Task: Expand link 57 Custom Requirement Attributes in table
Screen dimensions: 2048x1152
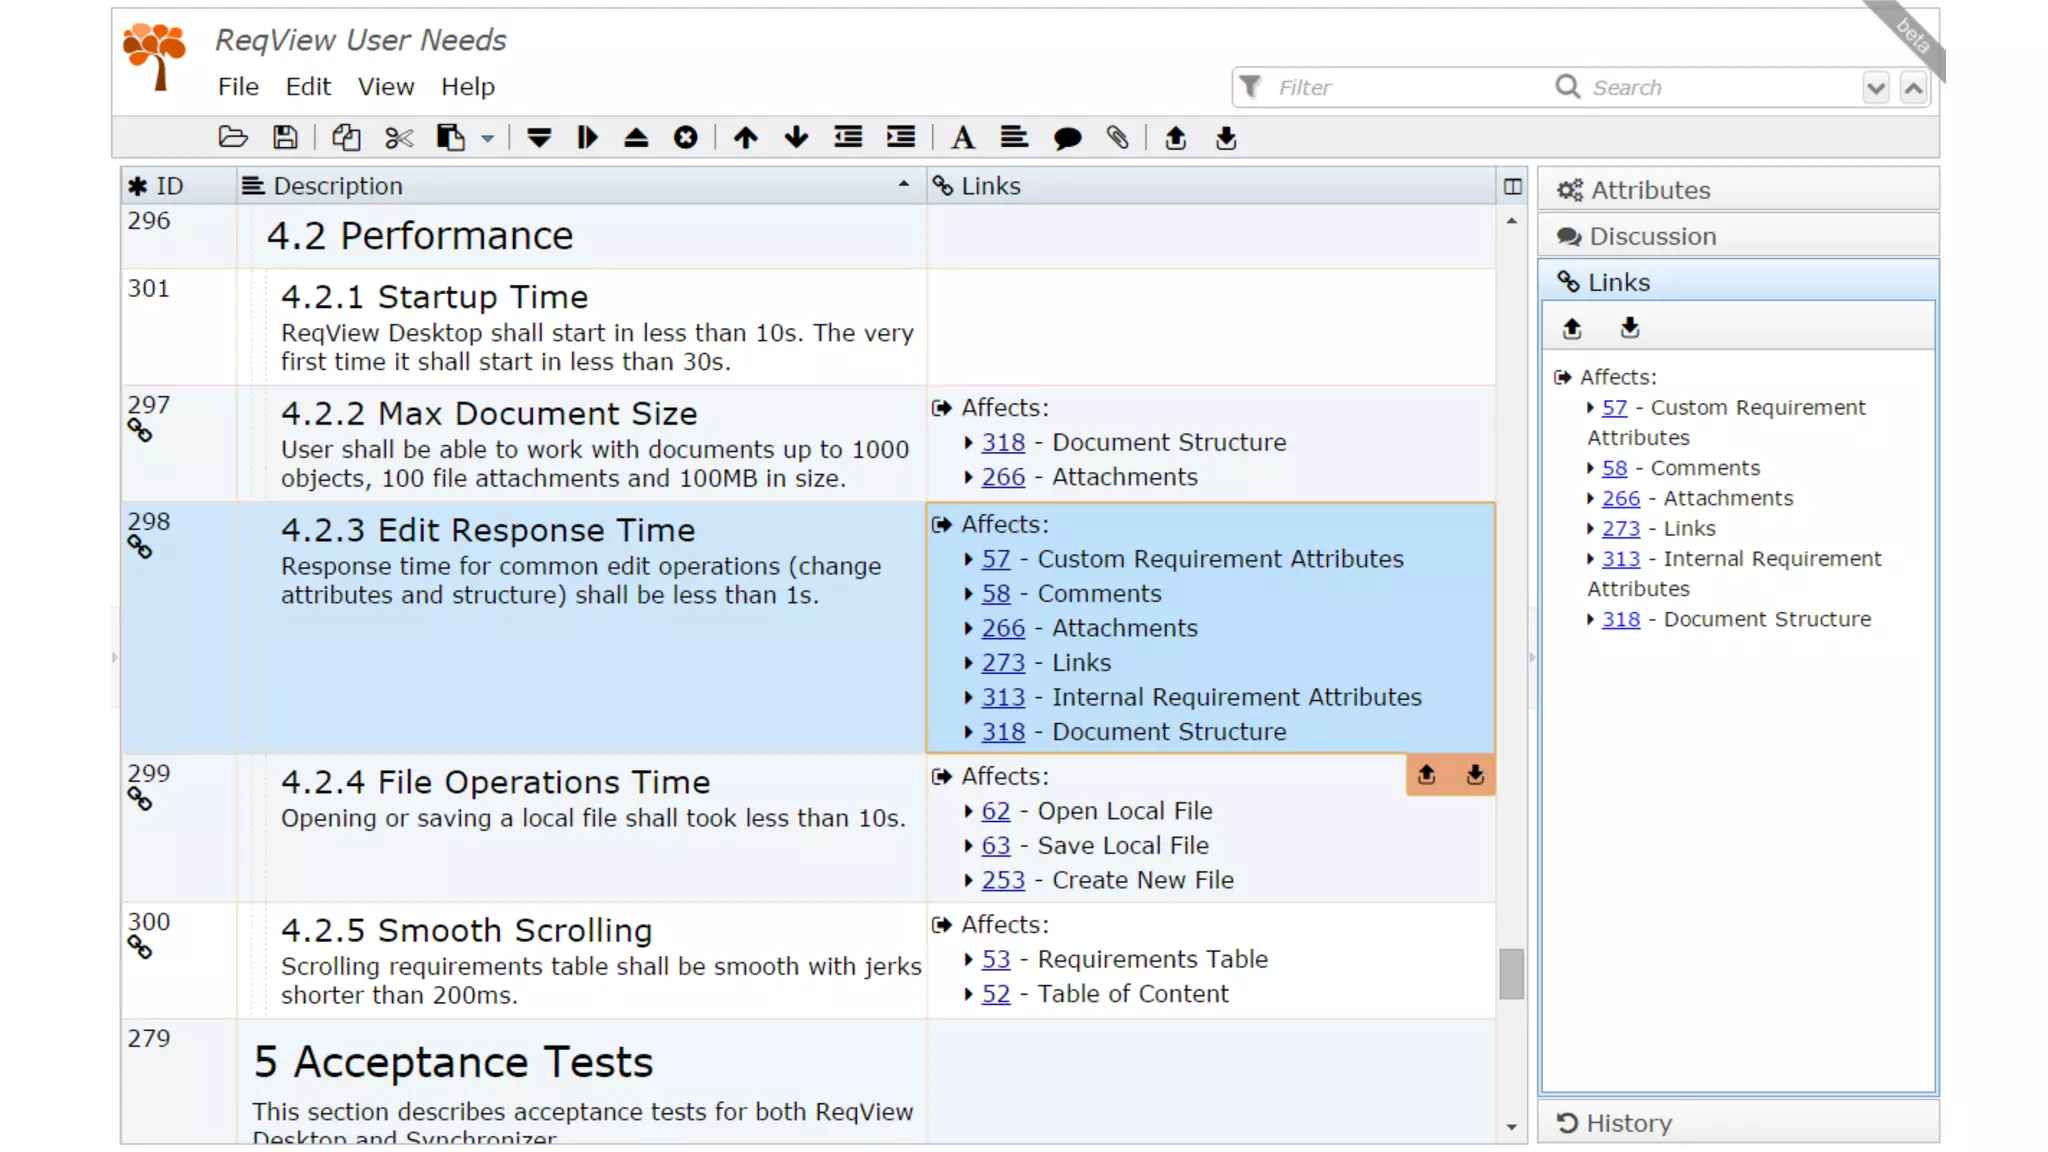Action: 968,559
